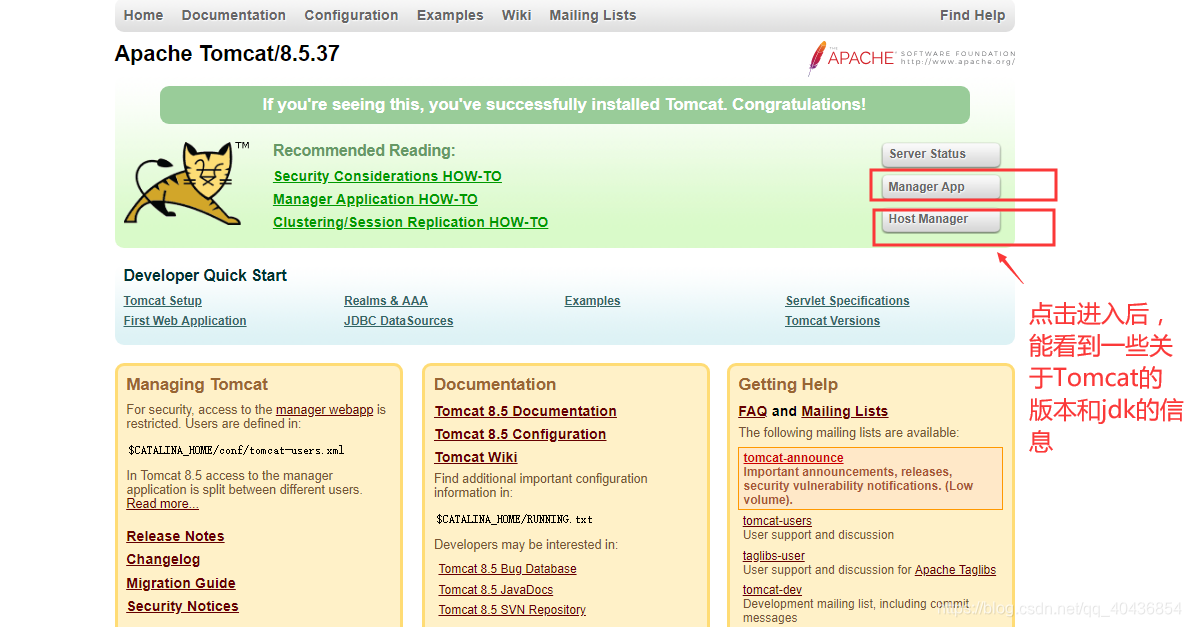This screenshot has width=1191, height=627.
Task: Open Mailing Lists link under Getting Help
Action: (x=845, y=411)
